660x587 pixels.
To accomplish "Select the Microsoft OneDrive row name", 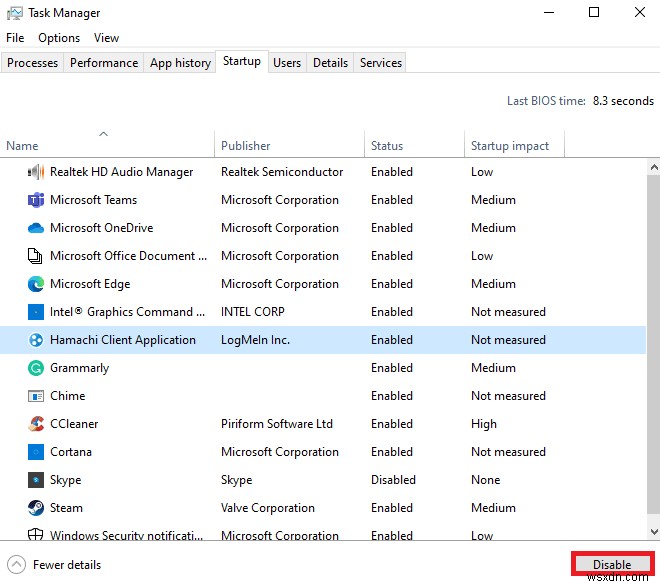I will tap(101, 228).
